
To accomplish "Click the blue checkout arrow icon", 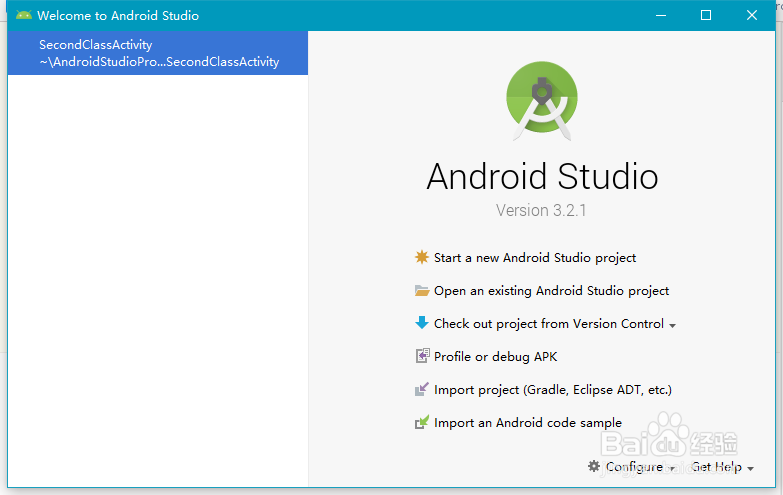I will pyautogui.click(x=422, y=323).
